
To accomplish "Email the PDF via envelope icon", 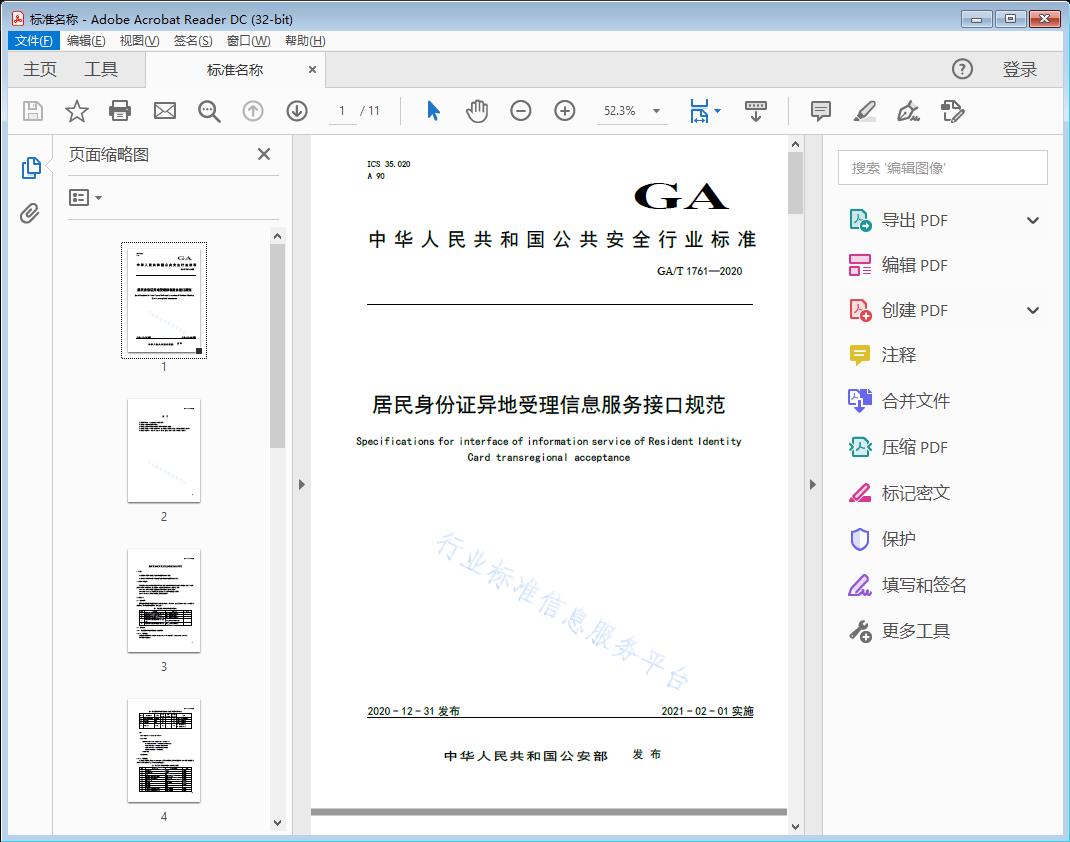I will [164, 111].
